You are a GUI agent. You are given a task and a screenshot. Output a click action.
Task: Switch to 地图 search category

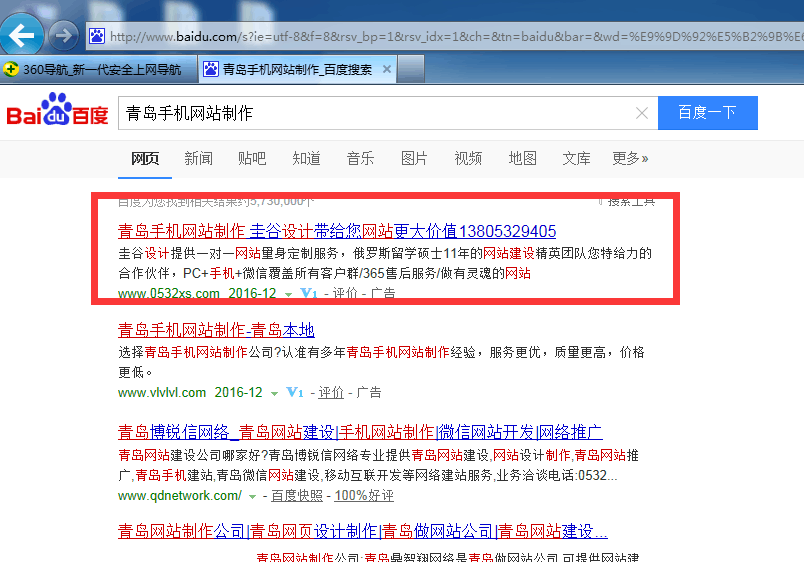tap(522, 158)
